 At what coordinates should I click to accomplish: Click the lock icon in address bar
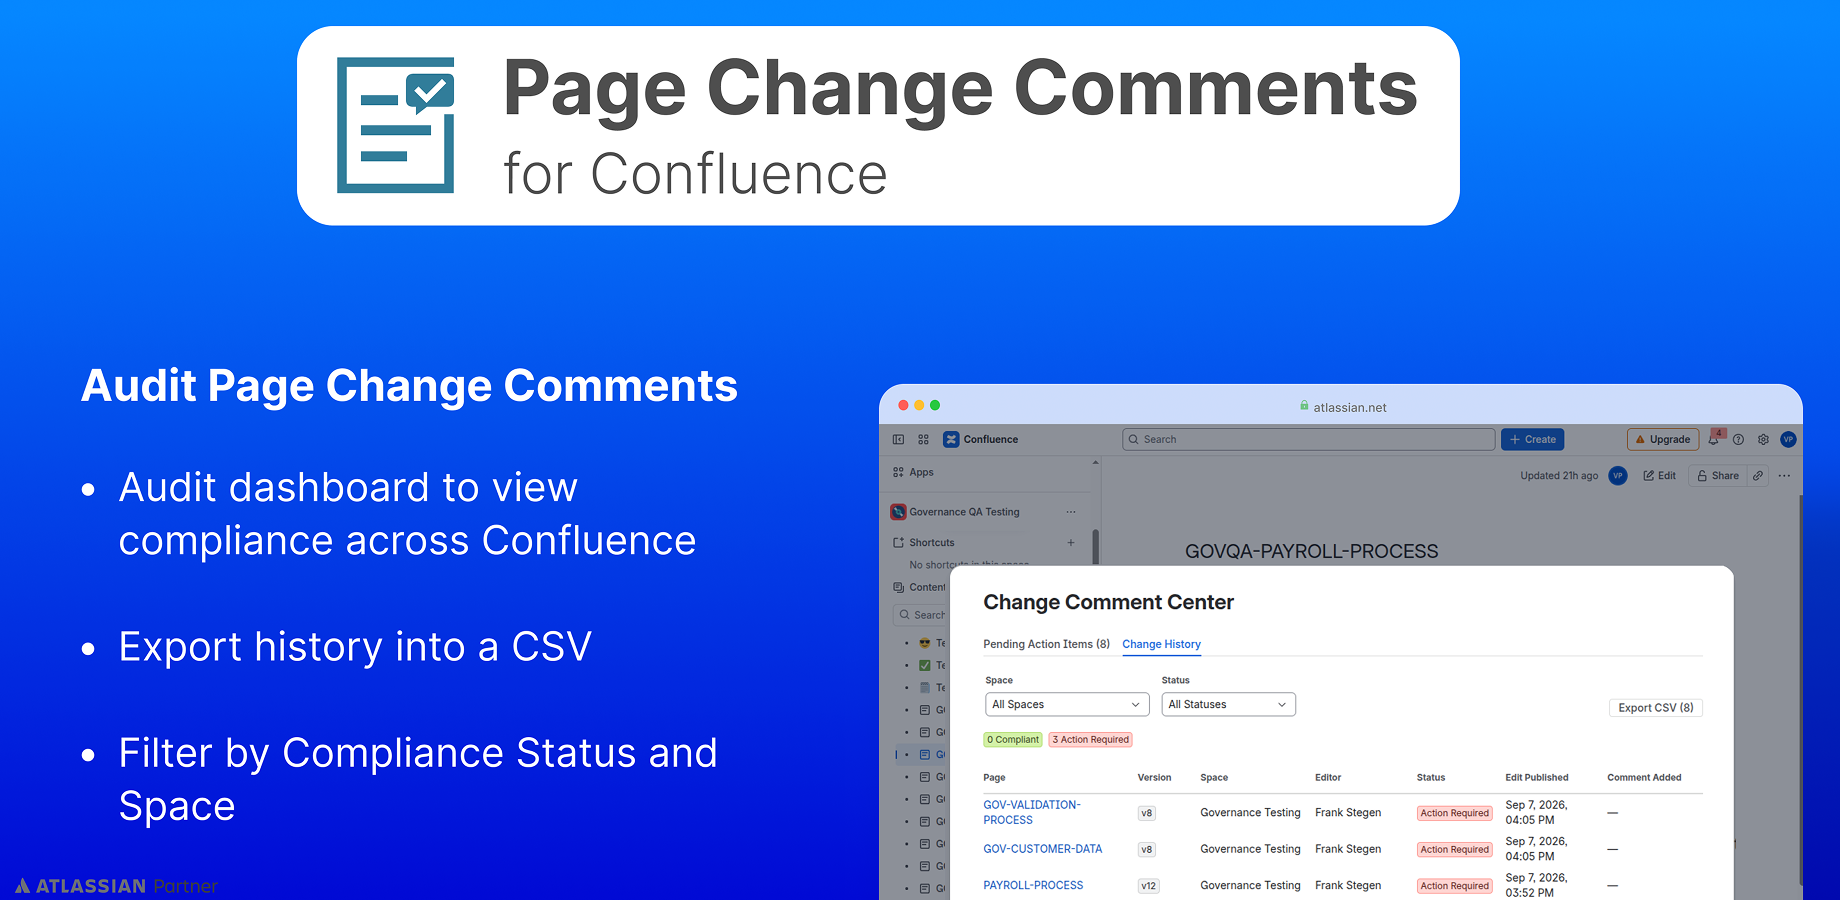coord(1304,406)
